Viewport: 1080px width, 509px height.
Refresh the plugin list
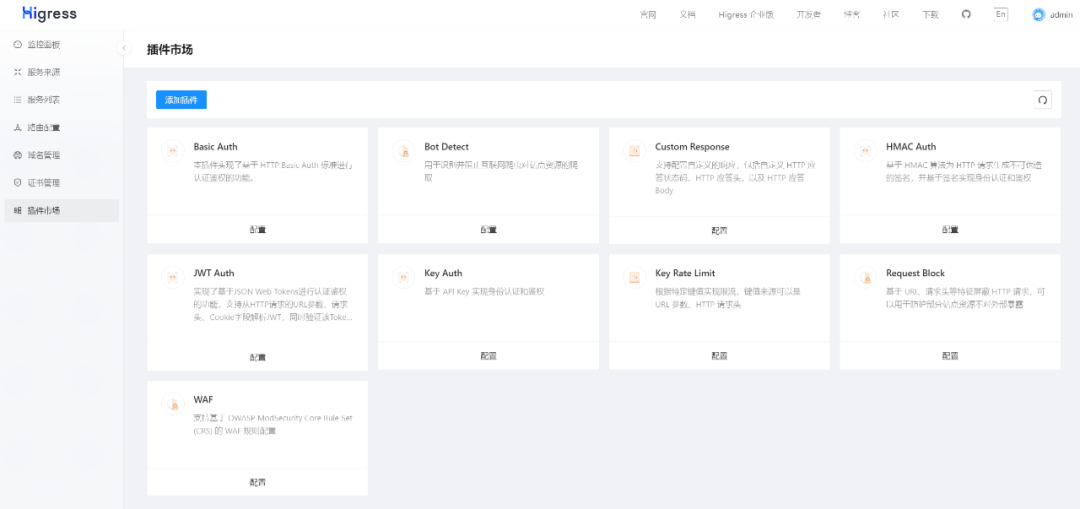click(1043, 100)
